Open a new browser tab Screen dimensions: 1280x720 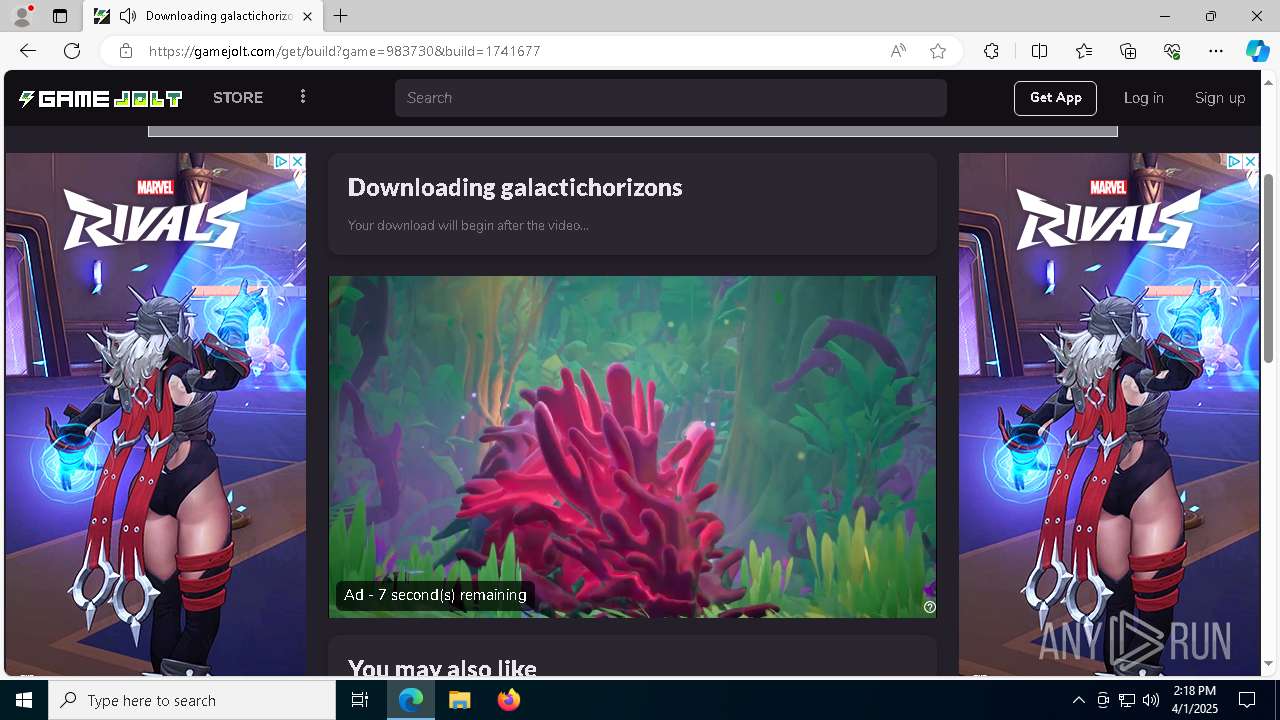[341, 16]
